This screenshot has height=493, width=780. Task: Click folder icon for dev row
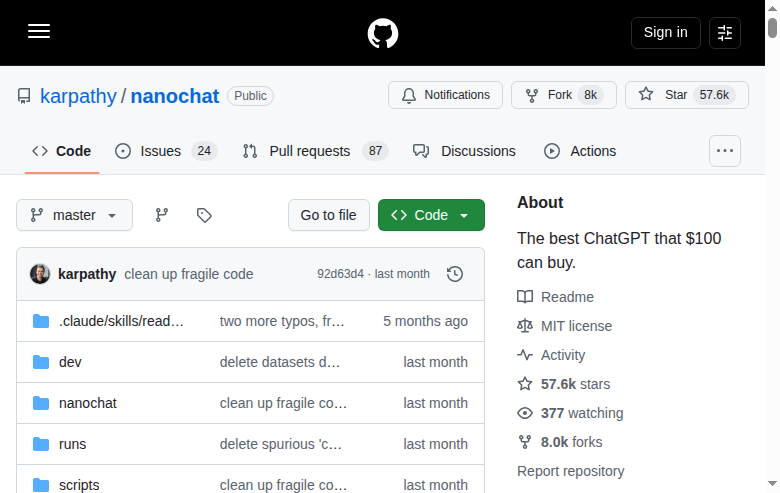click(x=41, y=362)
